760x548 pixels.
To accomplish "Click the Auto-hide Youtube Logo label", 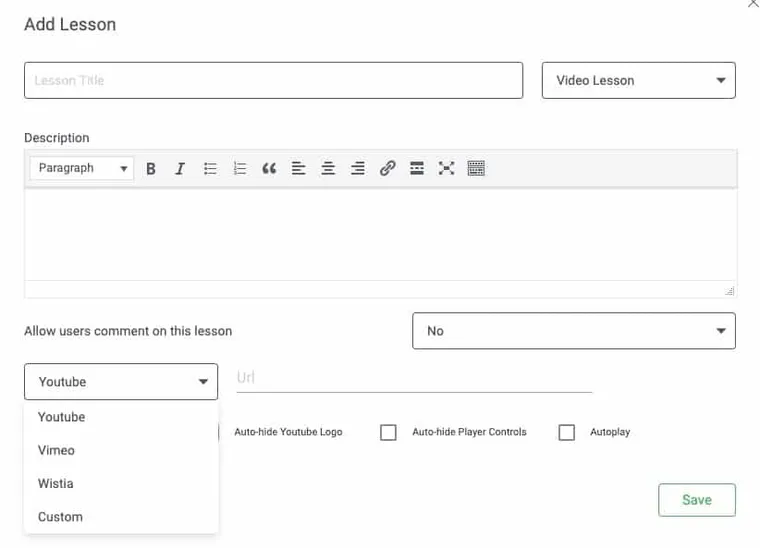I will tap(288, 432).
